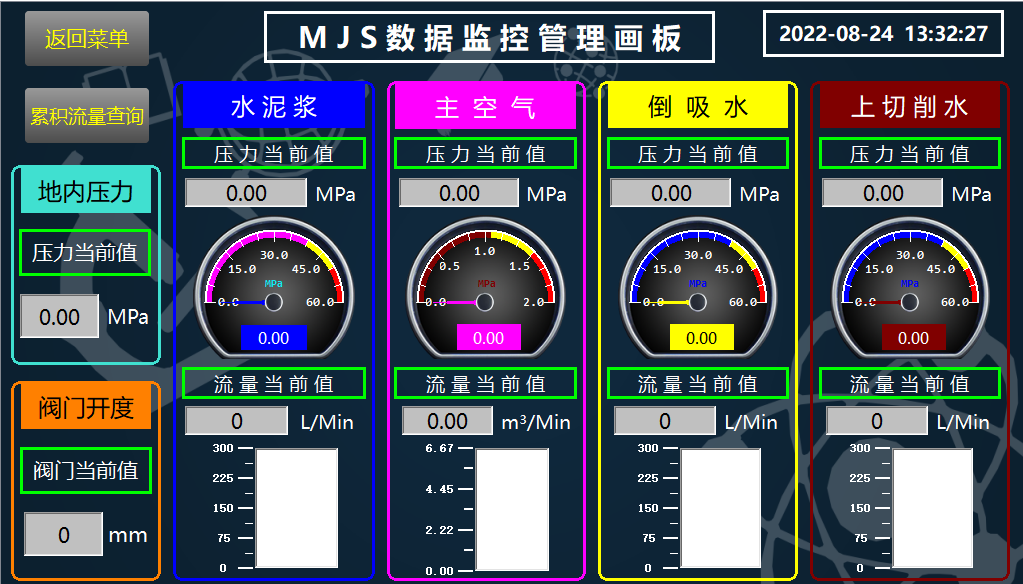Click the 阀门开度 mm value field
The width and height of the screenshot is (1023, 584).
tap(64, 534)
